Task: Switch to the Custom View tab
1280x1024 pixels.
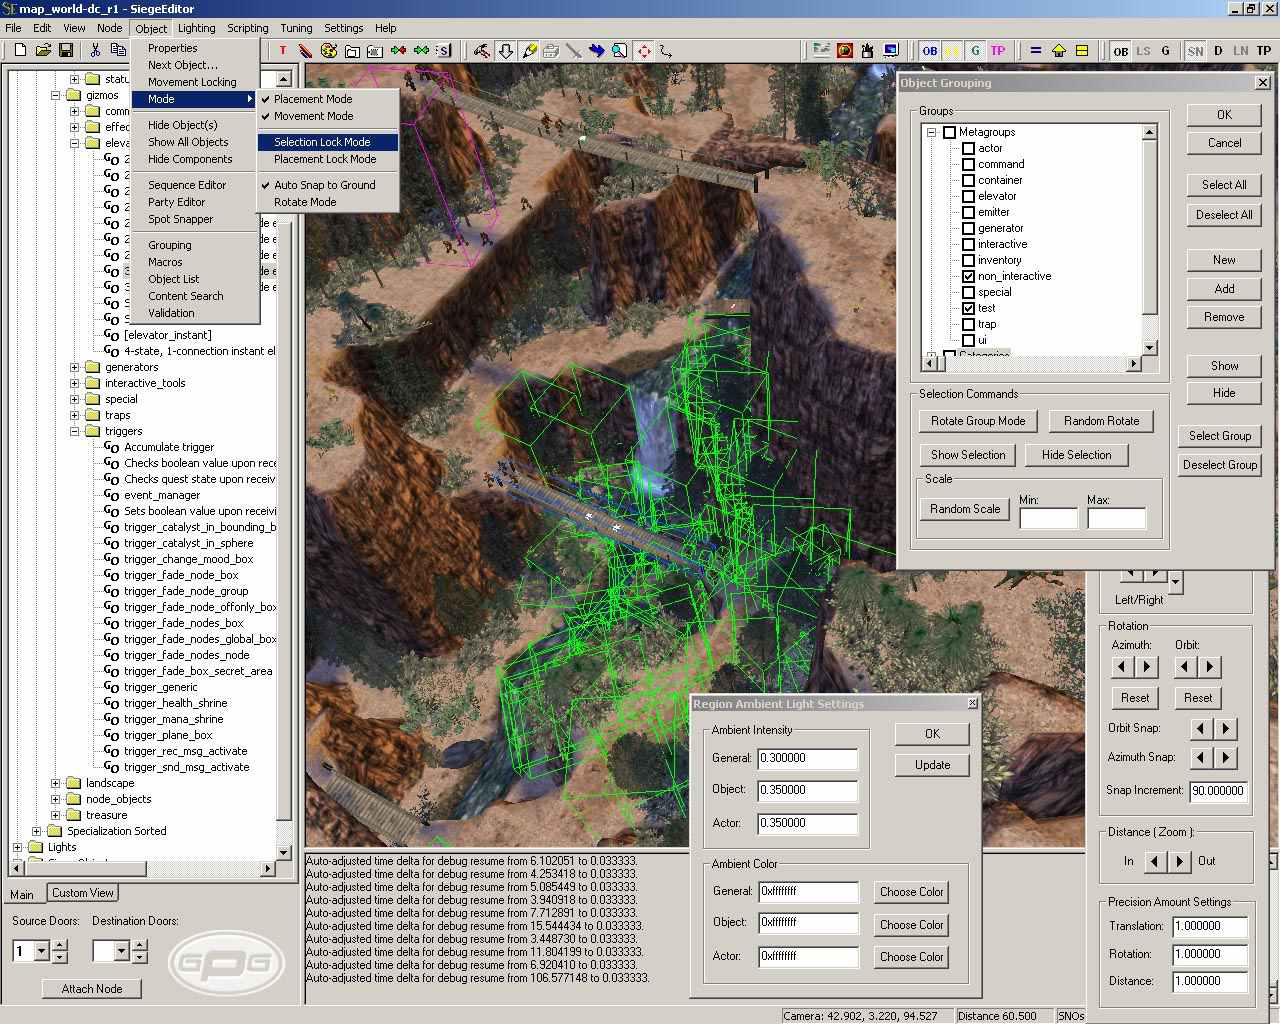Action: click(83, 893)
